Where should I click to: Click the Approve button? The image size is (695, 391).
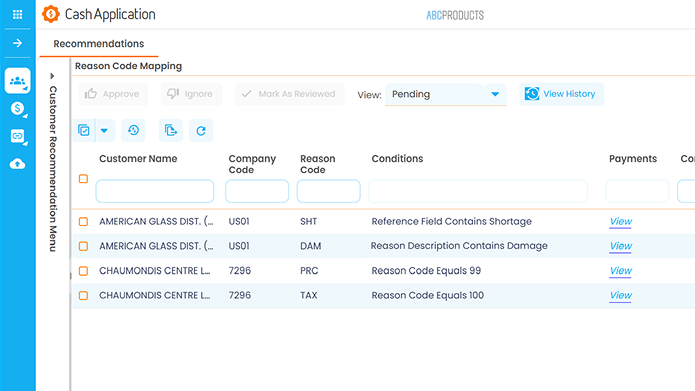[x=113, y=94]
